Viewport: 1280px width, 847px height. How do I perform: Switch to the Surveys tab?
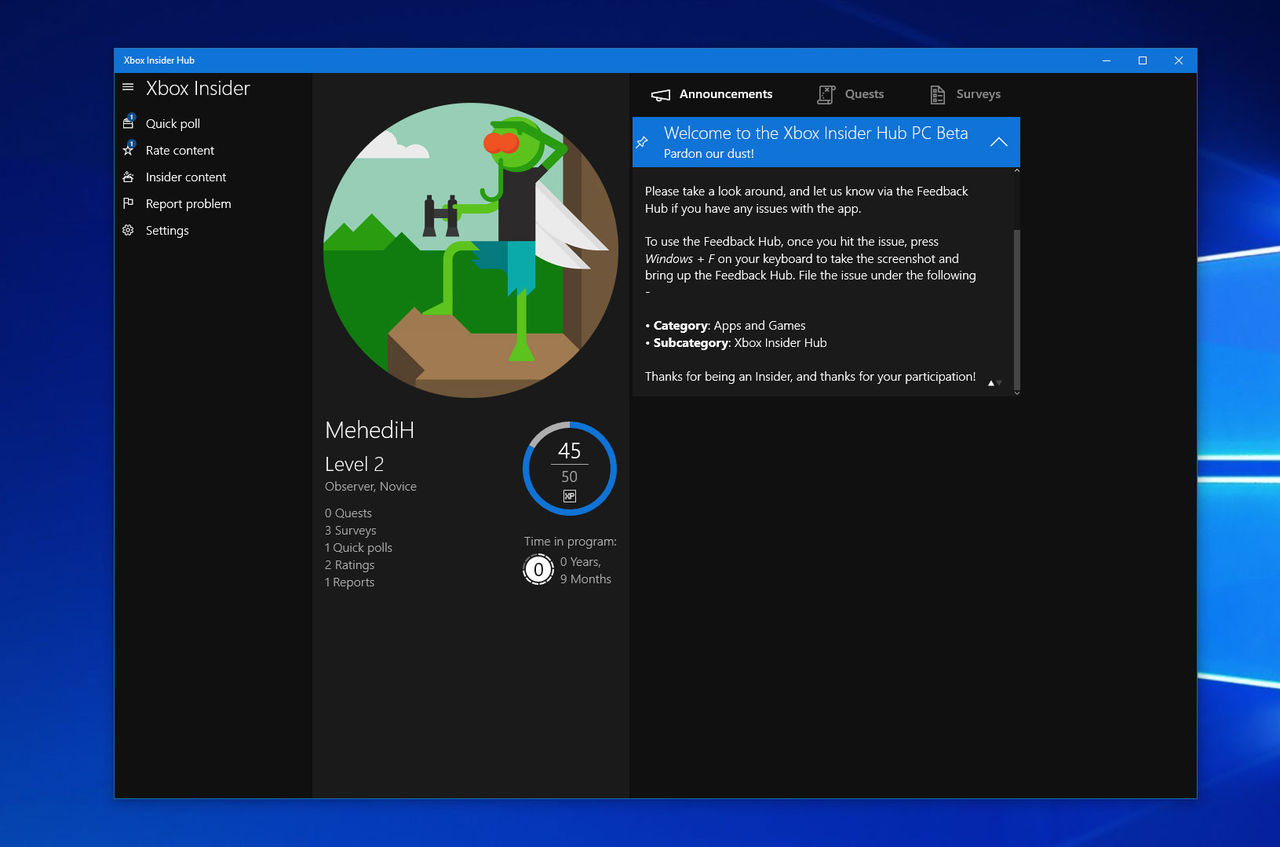pyautogui.click(x=976, y=94)
